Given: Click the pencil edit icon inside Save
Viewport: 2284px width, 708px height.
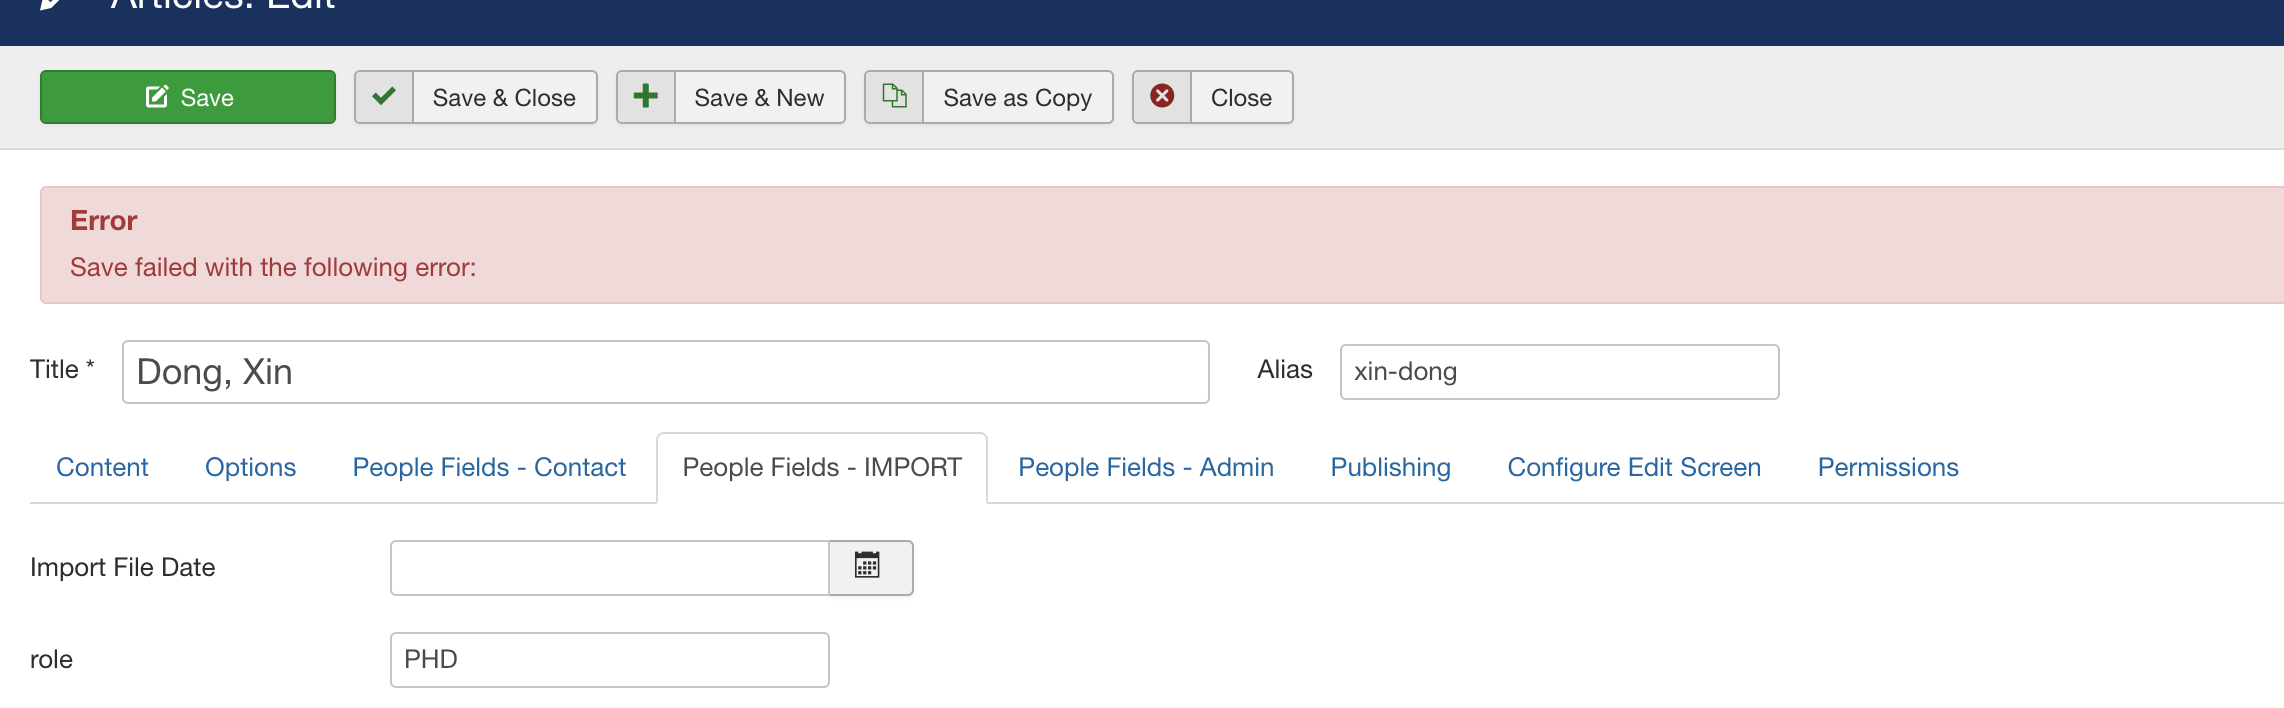Looking at the screenshot, I should click(157, 97).
